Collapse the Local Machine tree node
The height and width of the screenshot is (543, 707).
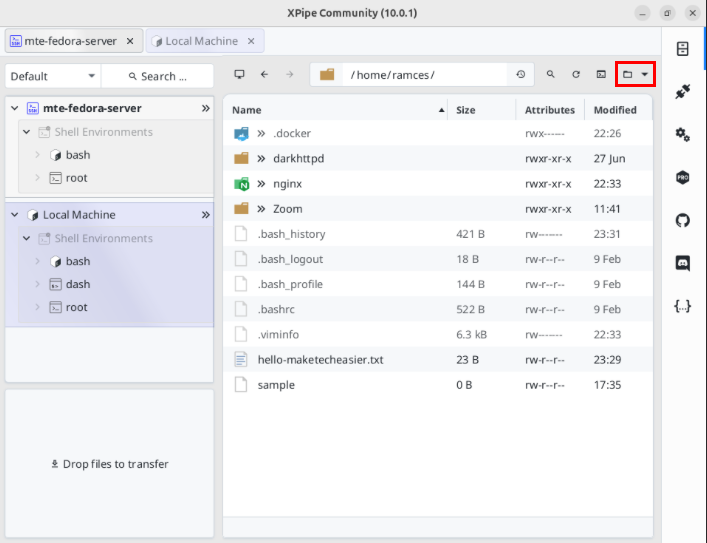(14, 215)
